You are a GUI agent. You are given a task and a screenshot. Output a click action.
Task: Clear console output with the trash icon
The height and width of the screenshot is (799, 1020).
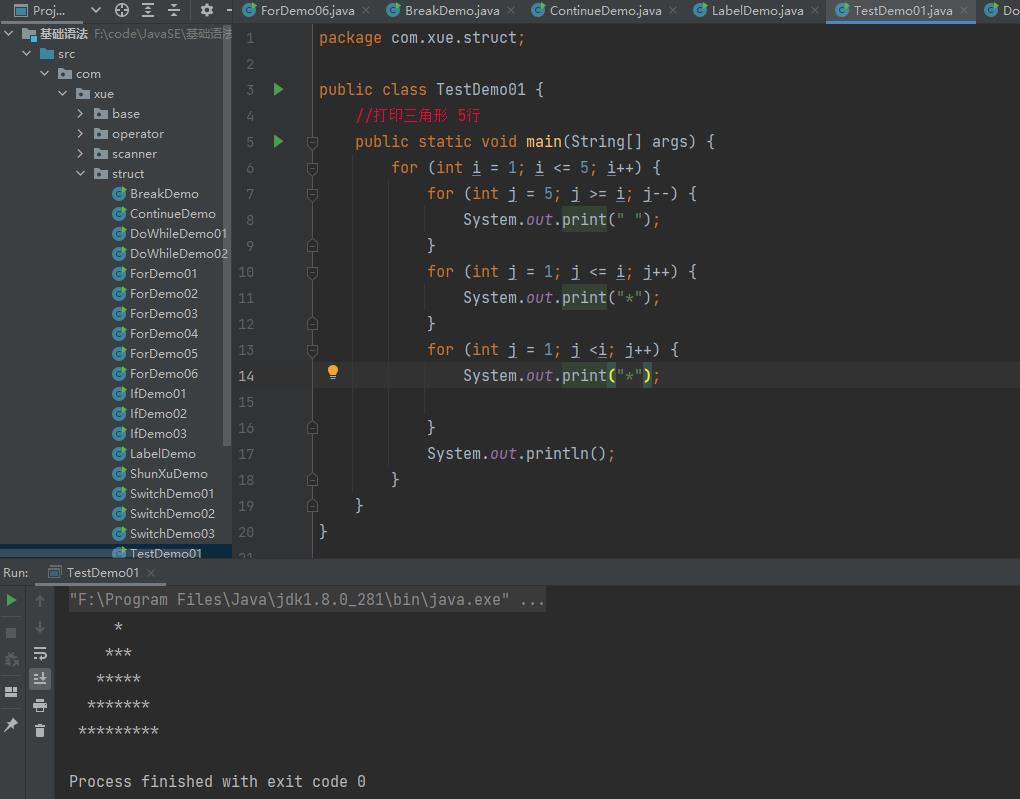click(40, 731)
